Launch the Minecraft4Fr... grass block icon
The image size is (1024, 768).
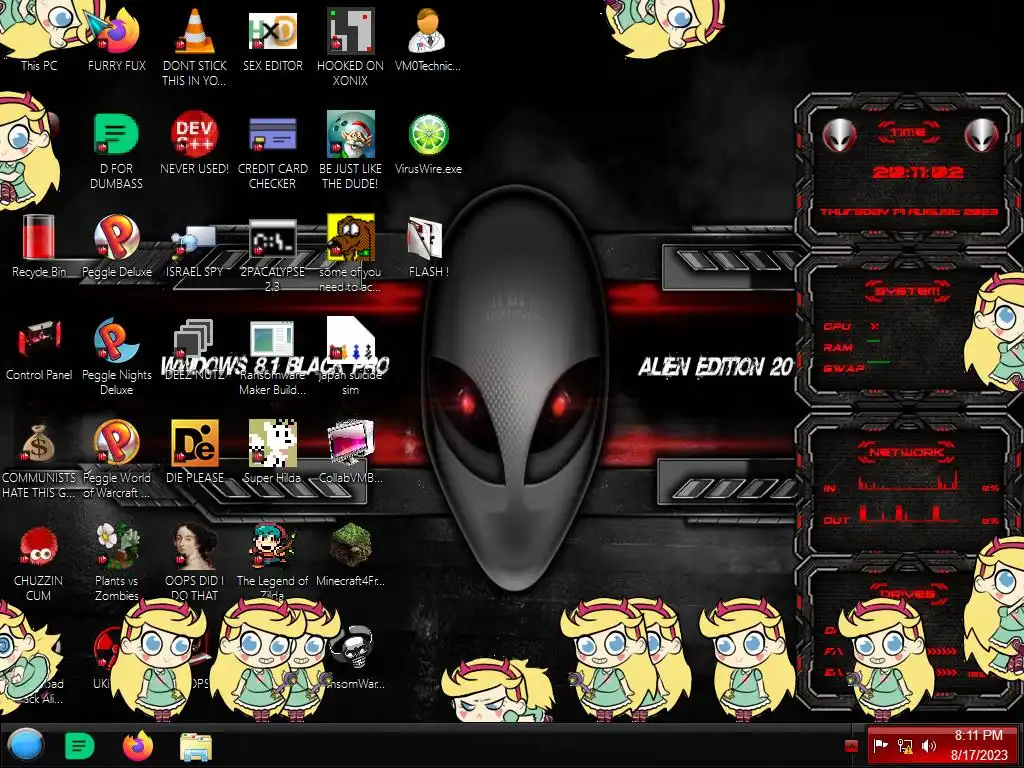pos(351,555)
